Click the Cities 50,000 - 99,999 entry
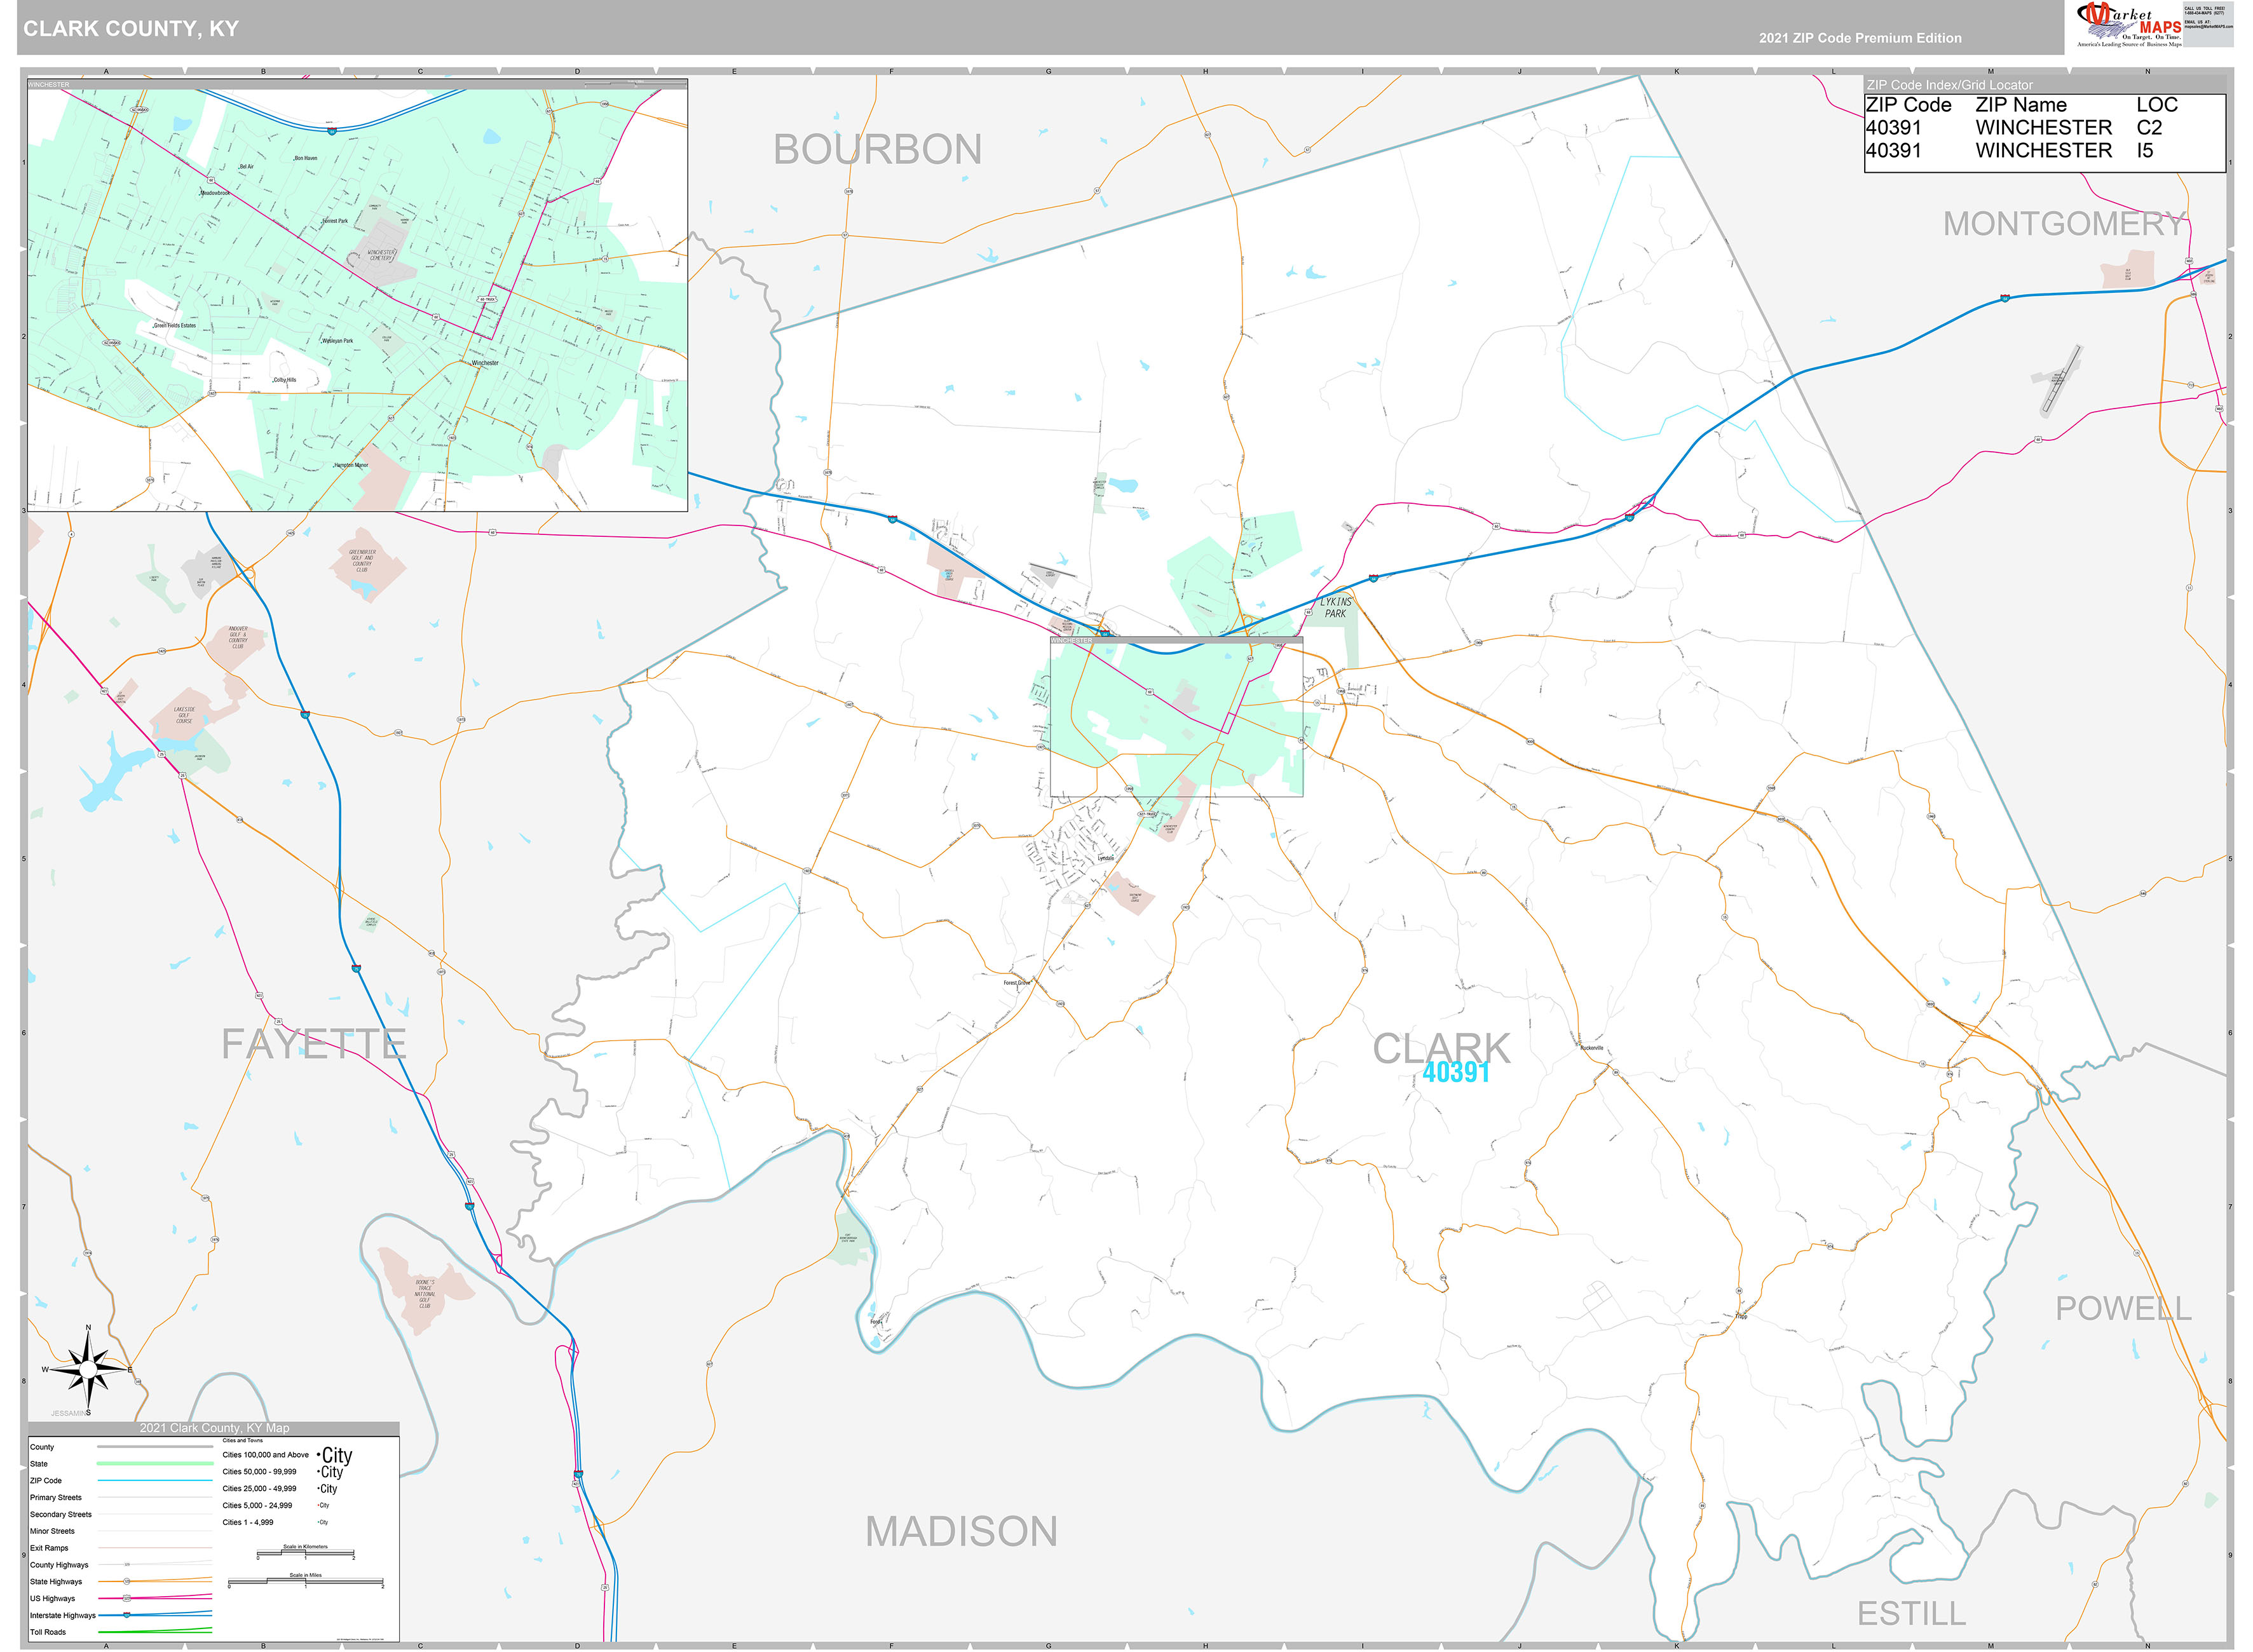Viewport: 2253px width, 1652px height. 259,1472
